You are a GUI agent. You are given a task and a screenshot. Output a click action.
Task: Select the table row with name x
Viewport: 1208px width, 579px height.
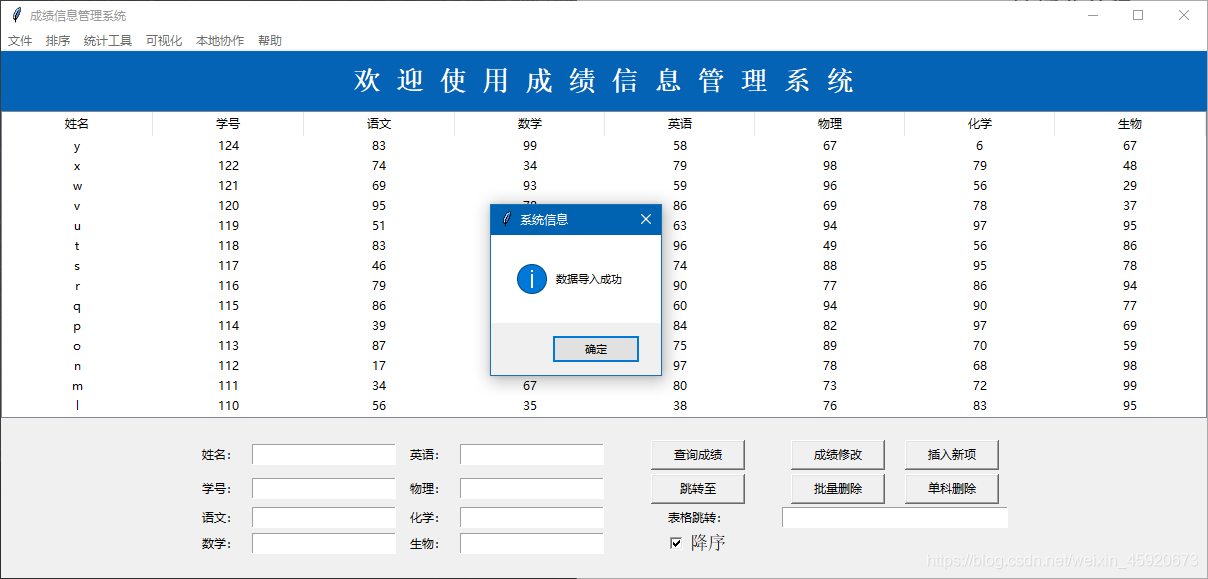pos(604,166)
